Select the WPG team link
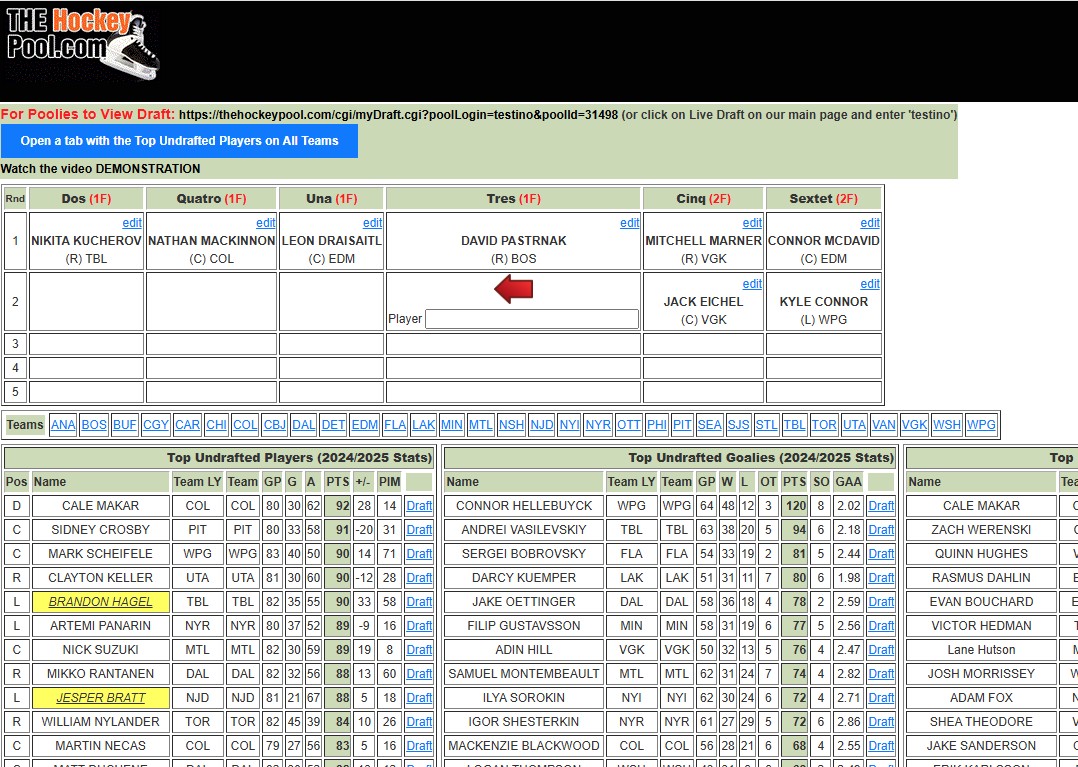This screenshot has width=1078, height=767. (x=981, y=425)
